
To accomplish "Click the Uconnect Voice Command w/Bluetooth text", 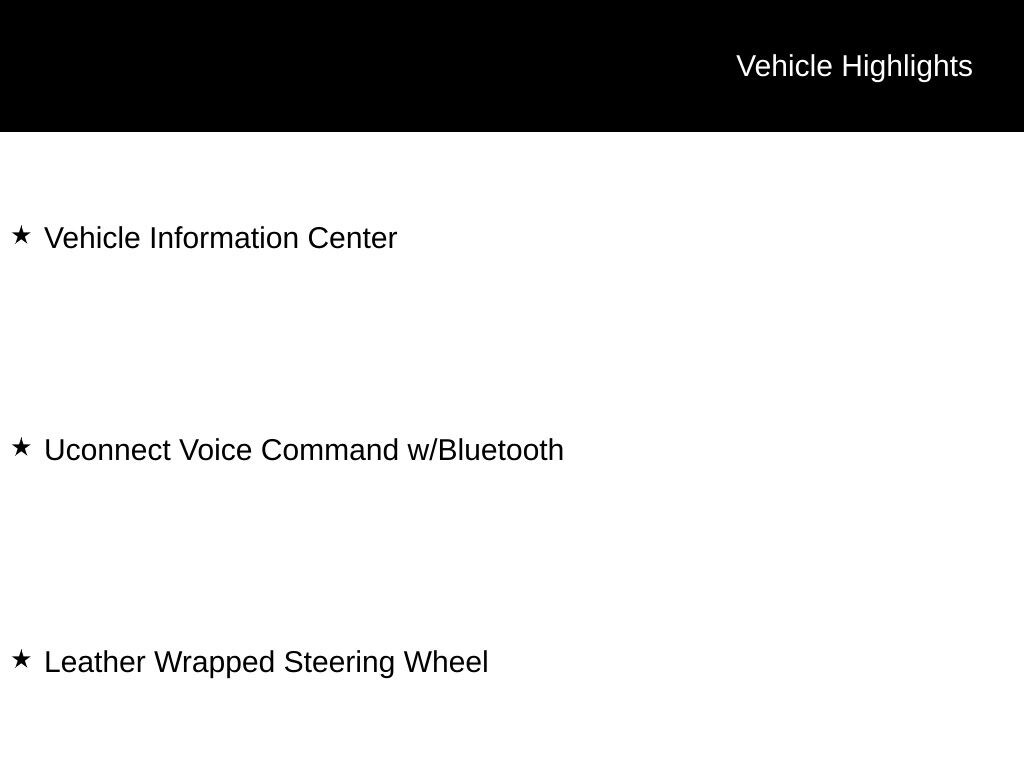I will coord(304,450).
